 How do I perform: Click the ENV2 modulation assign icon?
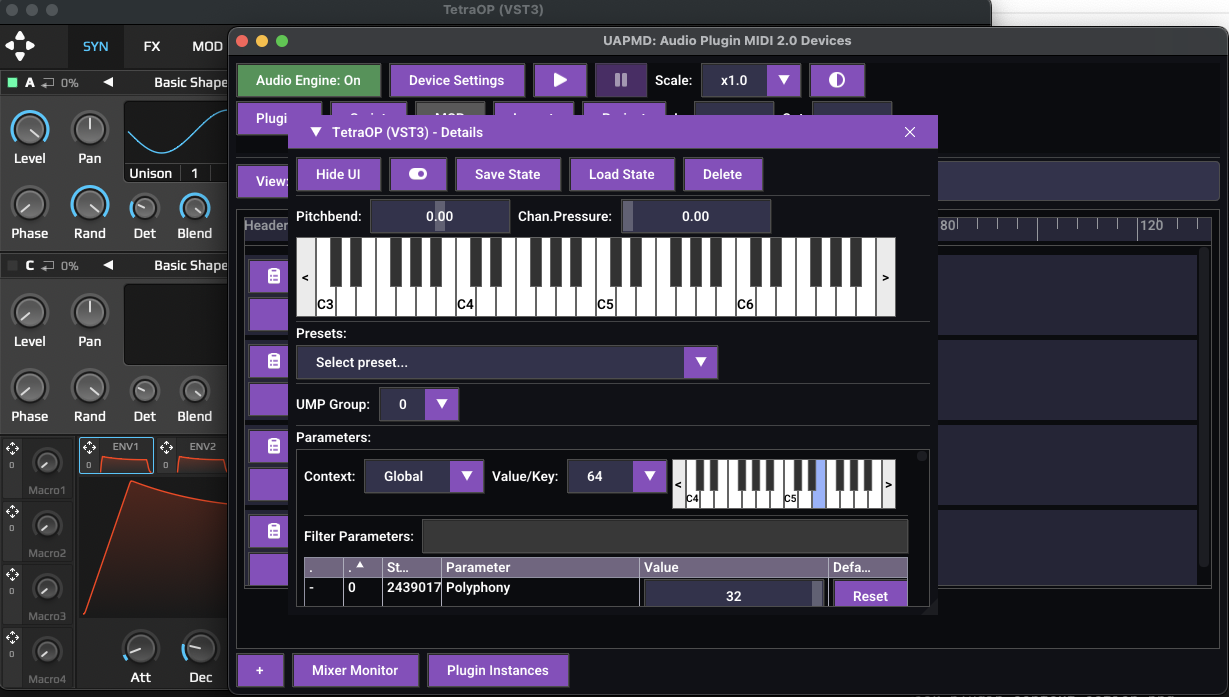166,448
